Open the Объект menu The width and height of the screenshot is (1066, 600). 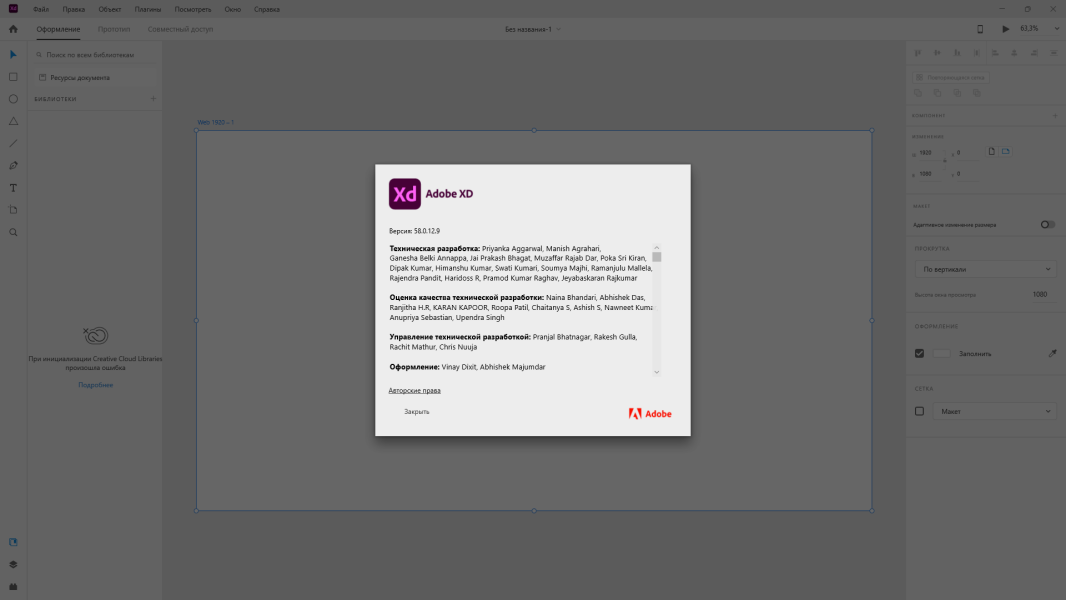[109, 10]
